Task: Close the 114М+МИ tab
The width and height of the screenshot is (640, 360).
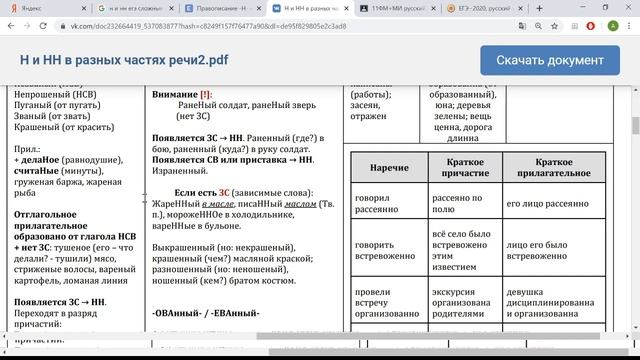Action: [433, 8]
